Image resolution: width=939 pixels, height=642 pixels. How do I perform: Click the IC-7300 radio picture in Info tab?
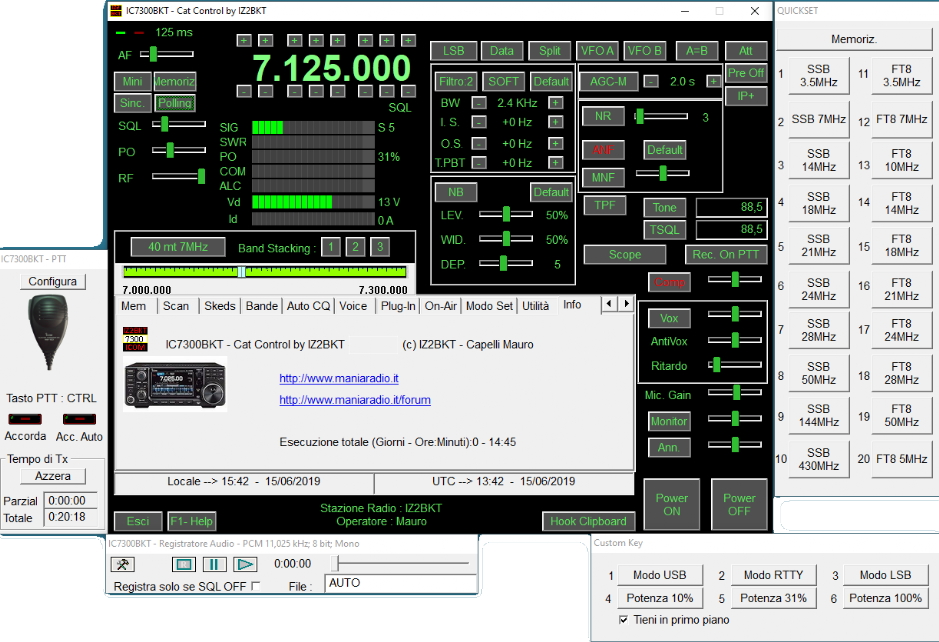click(x=175, y=384)
